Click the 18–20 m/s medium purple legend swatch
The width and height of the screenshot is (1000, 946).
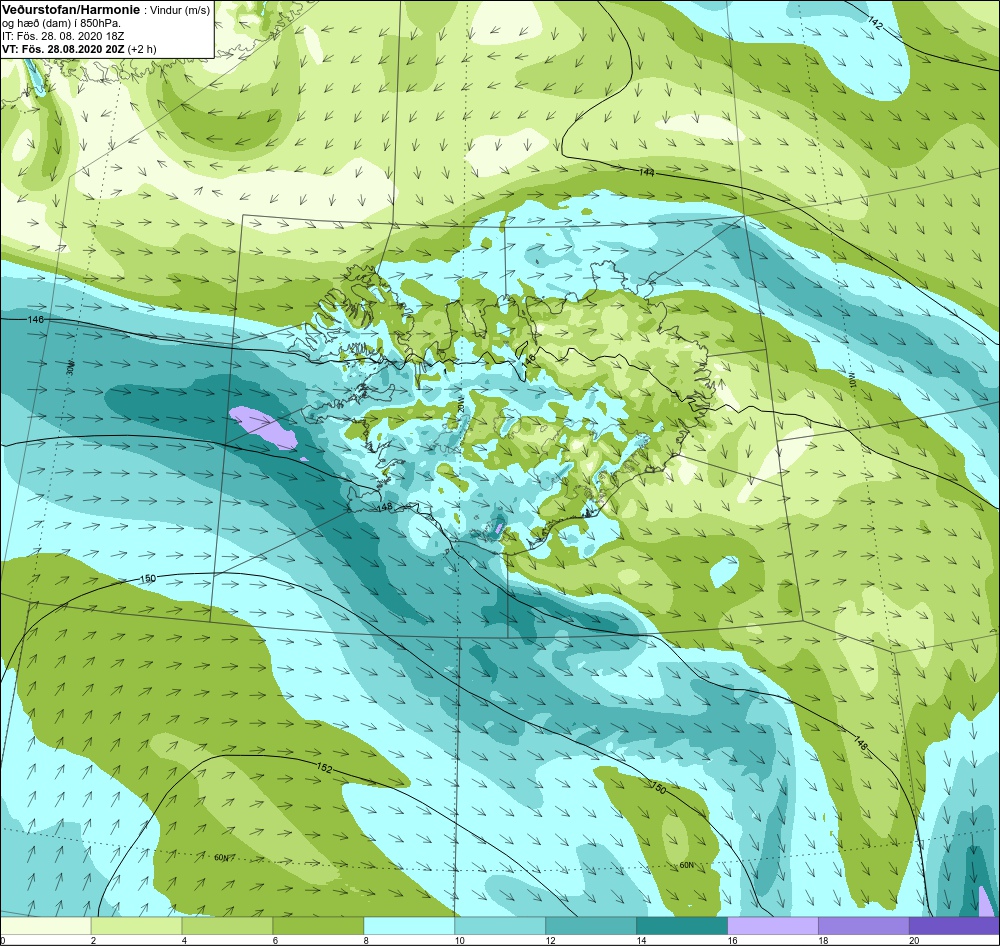click(x=864, y=926)
